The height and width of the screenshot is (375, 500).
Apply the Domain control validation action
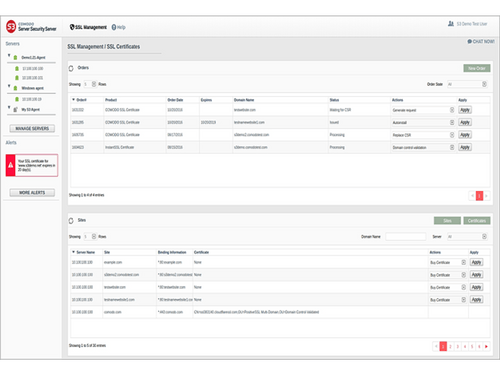pyautogui.click(x=465, y=147)
